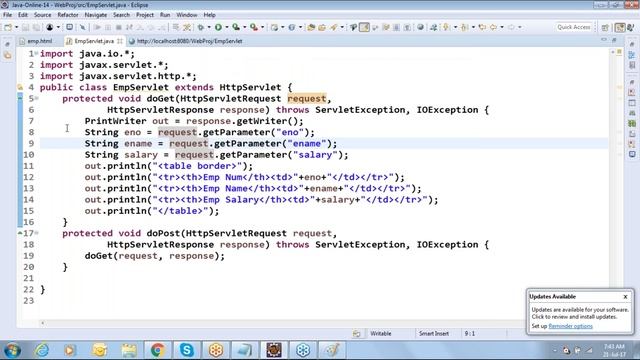
Task: Open the Forward history dropdown arrow
Action: click(520, 27)
